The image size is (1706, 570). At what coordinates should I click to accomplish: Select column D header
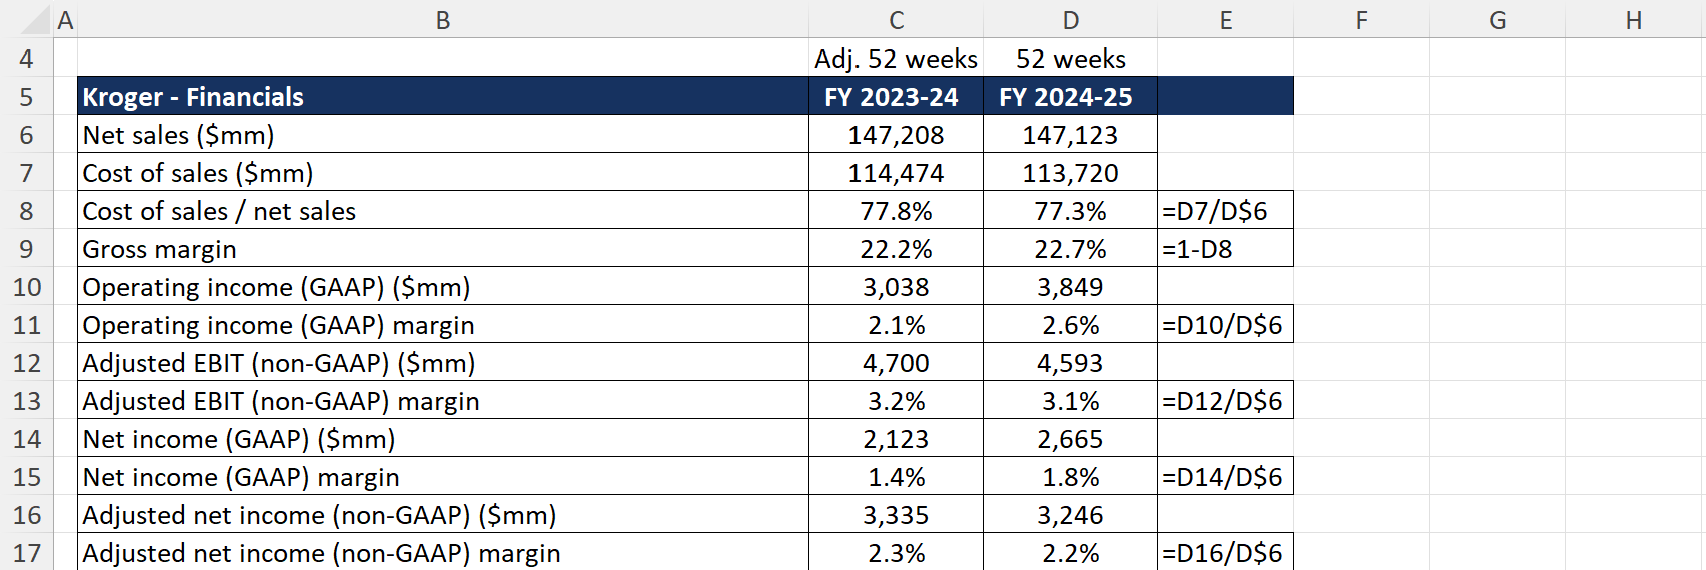tap(1070, 20)
